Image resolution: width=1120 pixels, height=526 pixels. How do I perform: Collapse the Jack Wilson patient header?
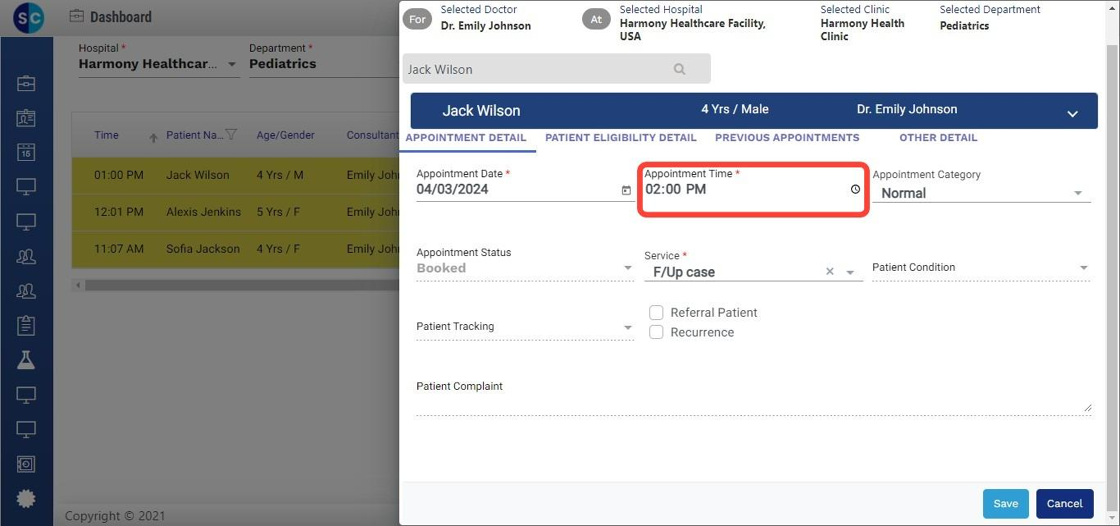(1072, 113)
